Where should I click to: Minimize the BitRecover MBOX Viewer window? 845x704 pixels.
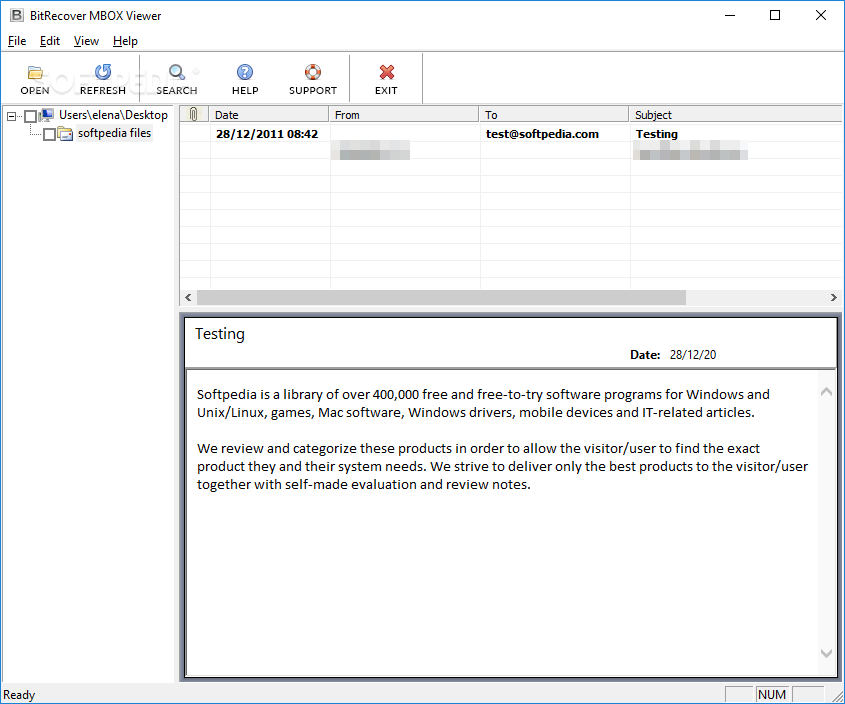point(730,15)
